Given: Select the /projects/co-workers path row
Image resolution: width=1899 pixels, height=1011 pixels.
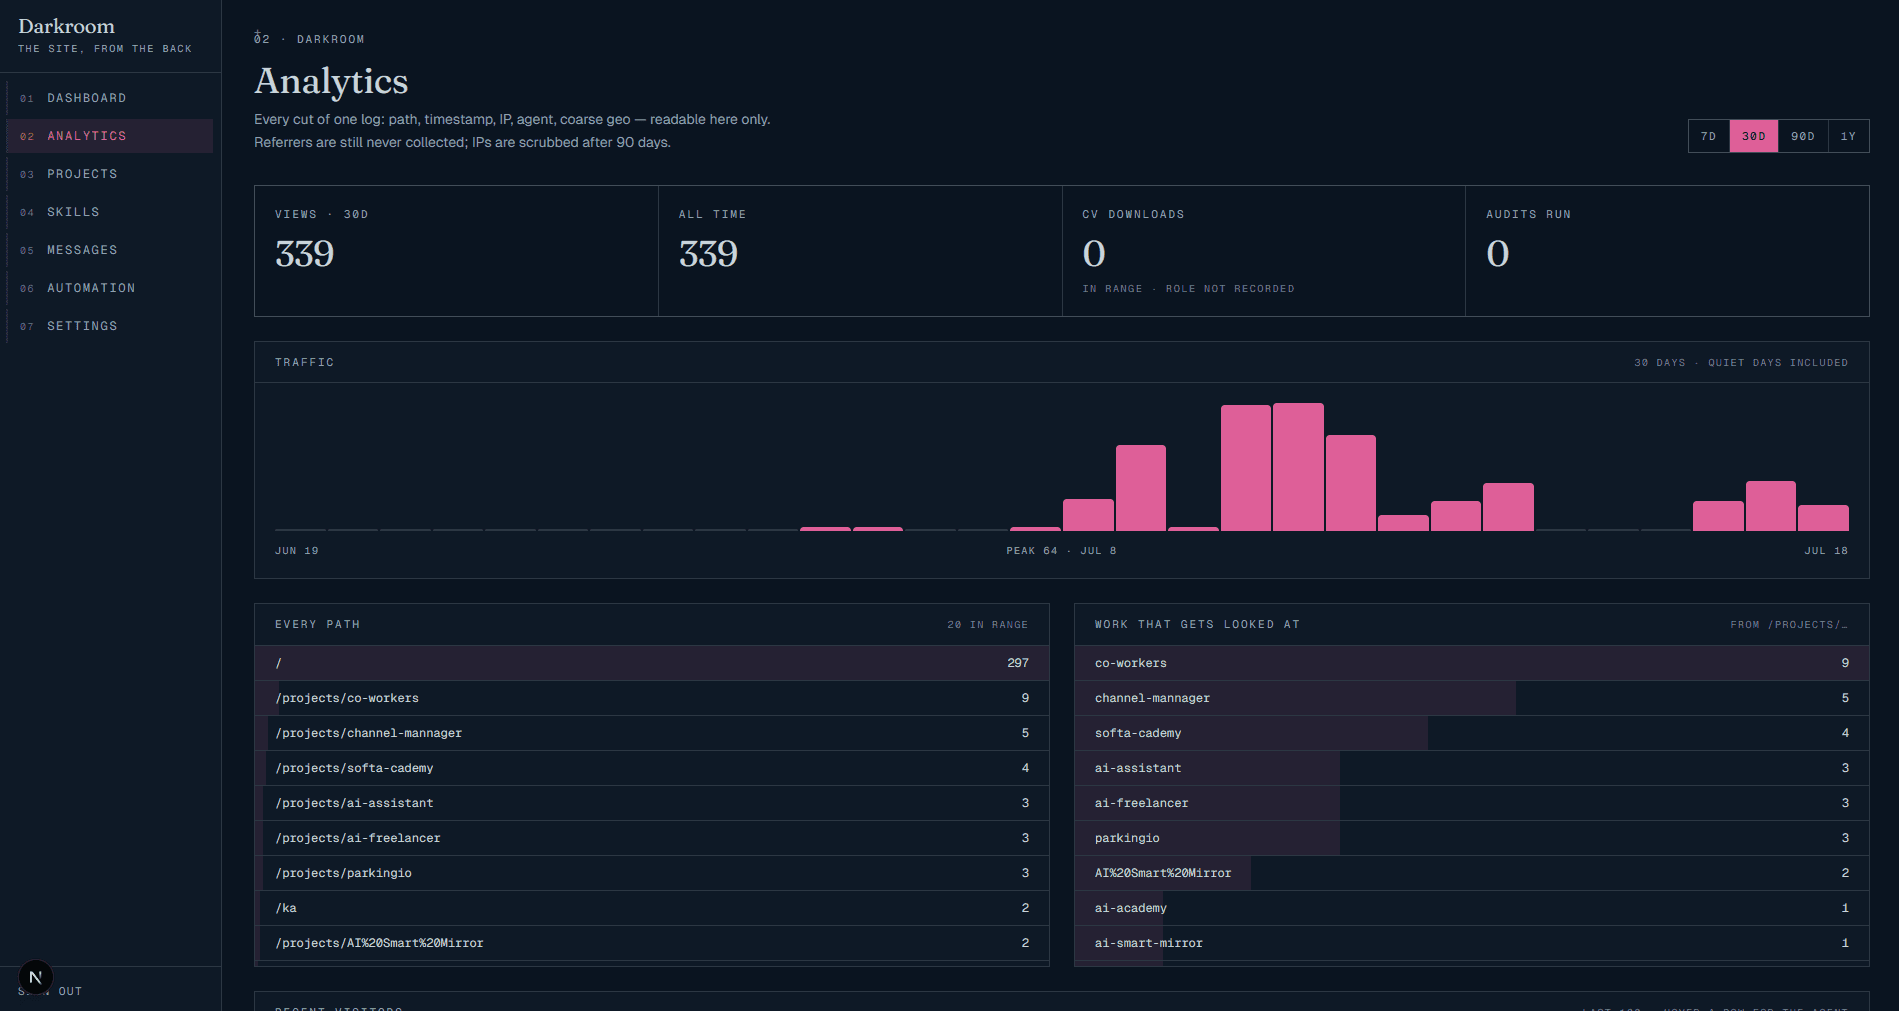Looking at the screenshot, I should [x=652, y=698].
